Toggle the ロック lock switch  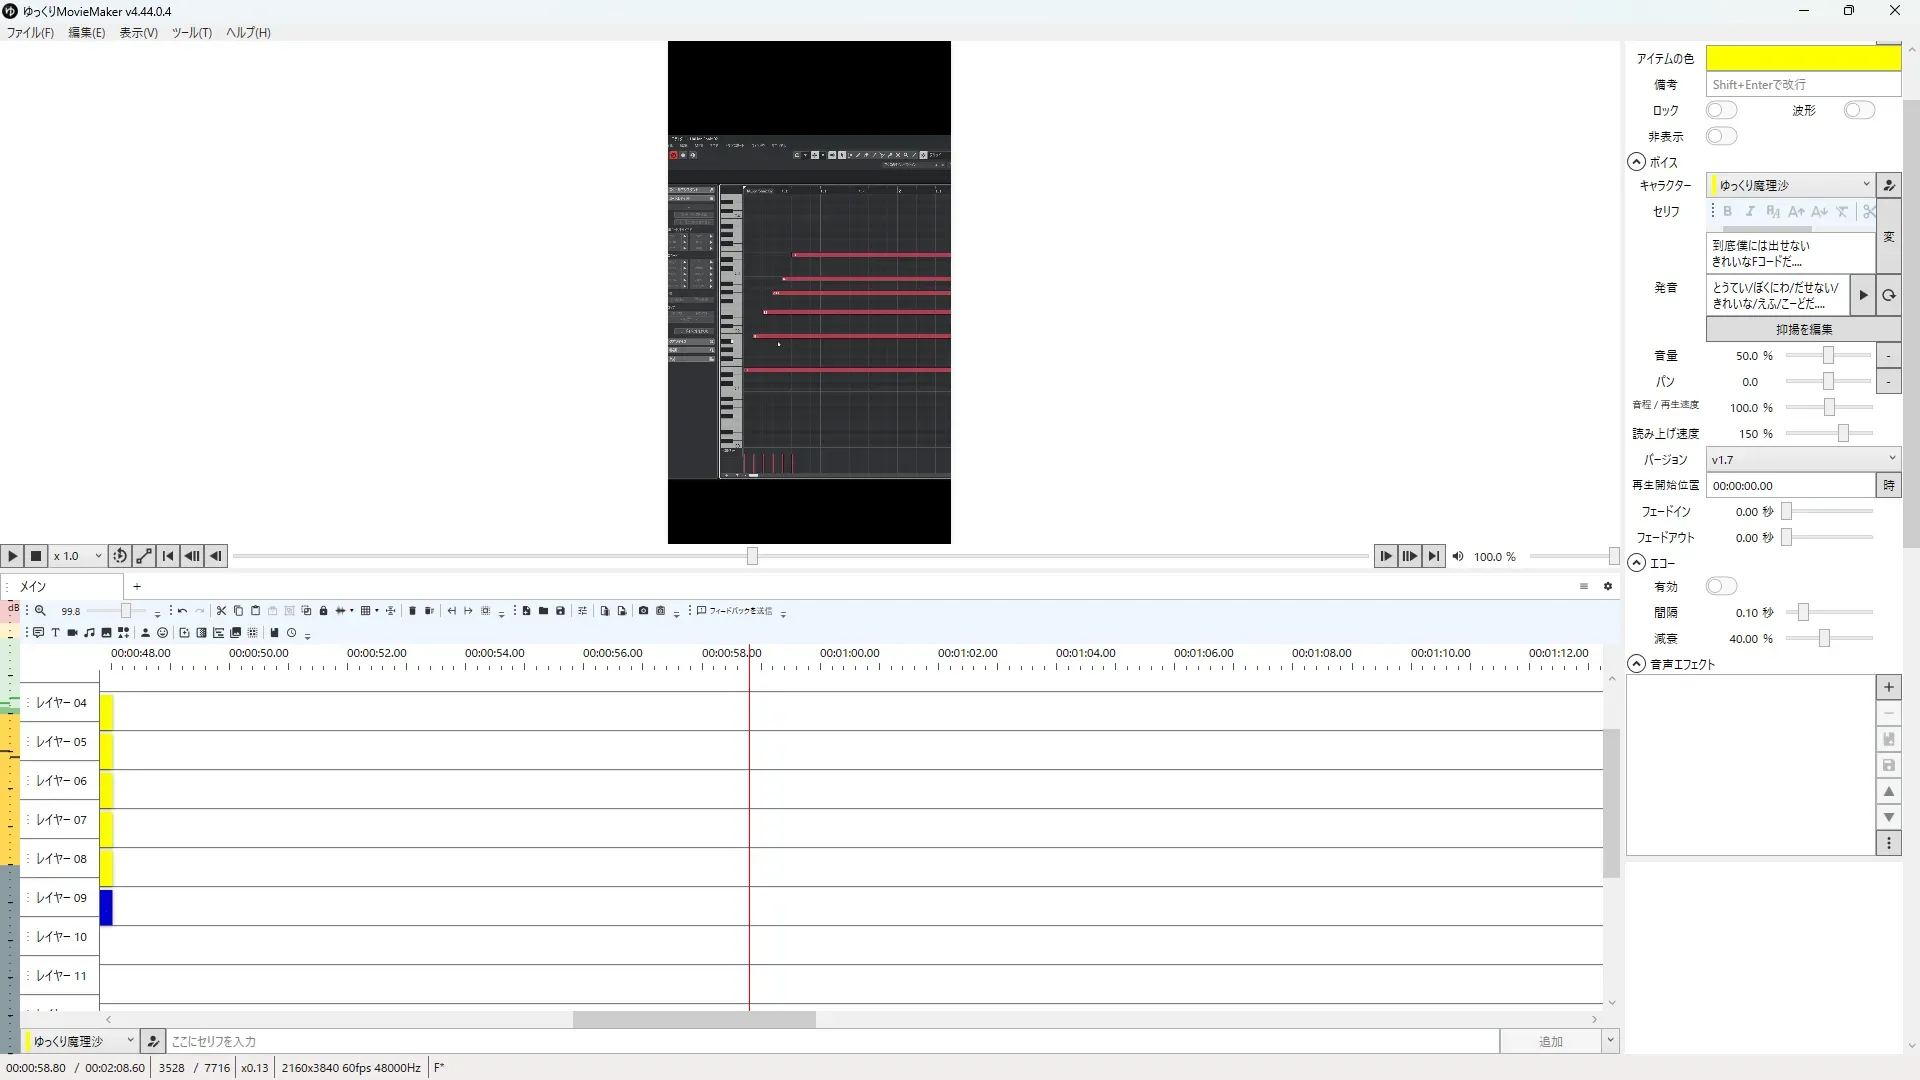1721,110
